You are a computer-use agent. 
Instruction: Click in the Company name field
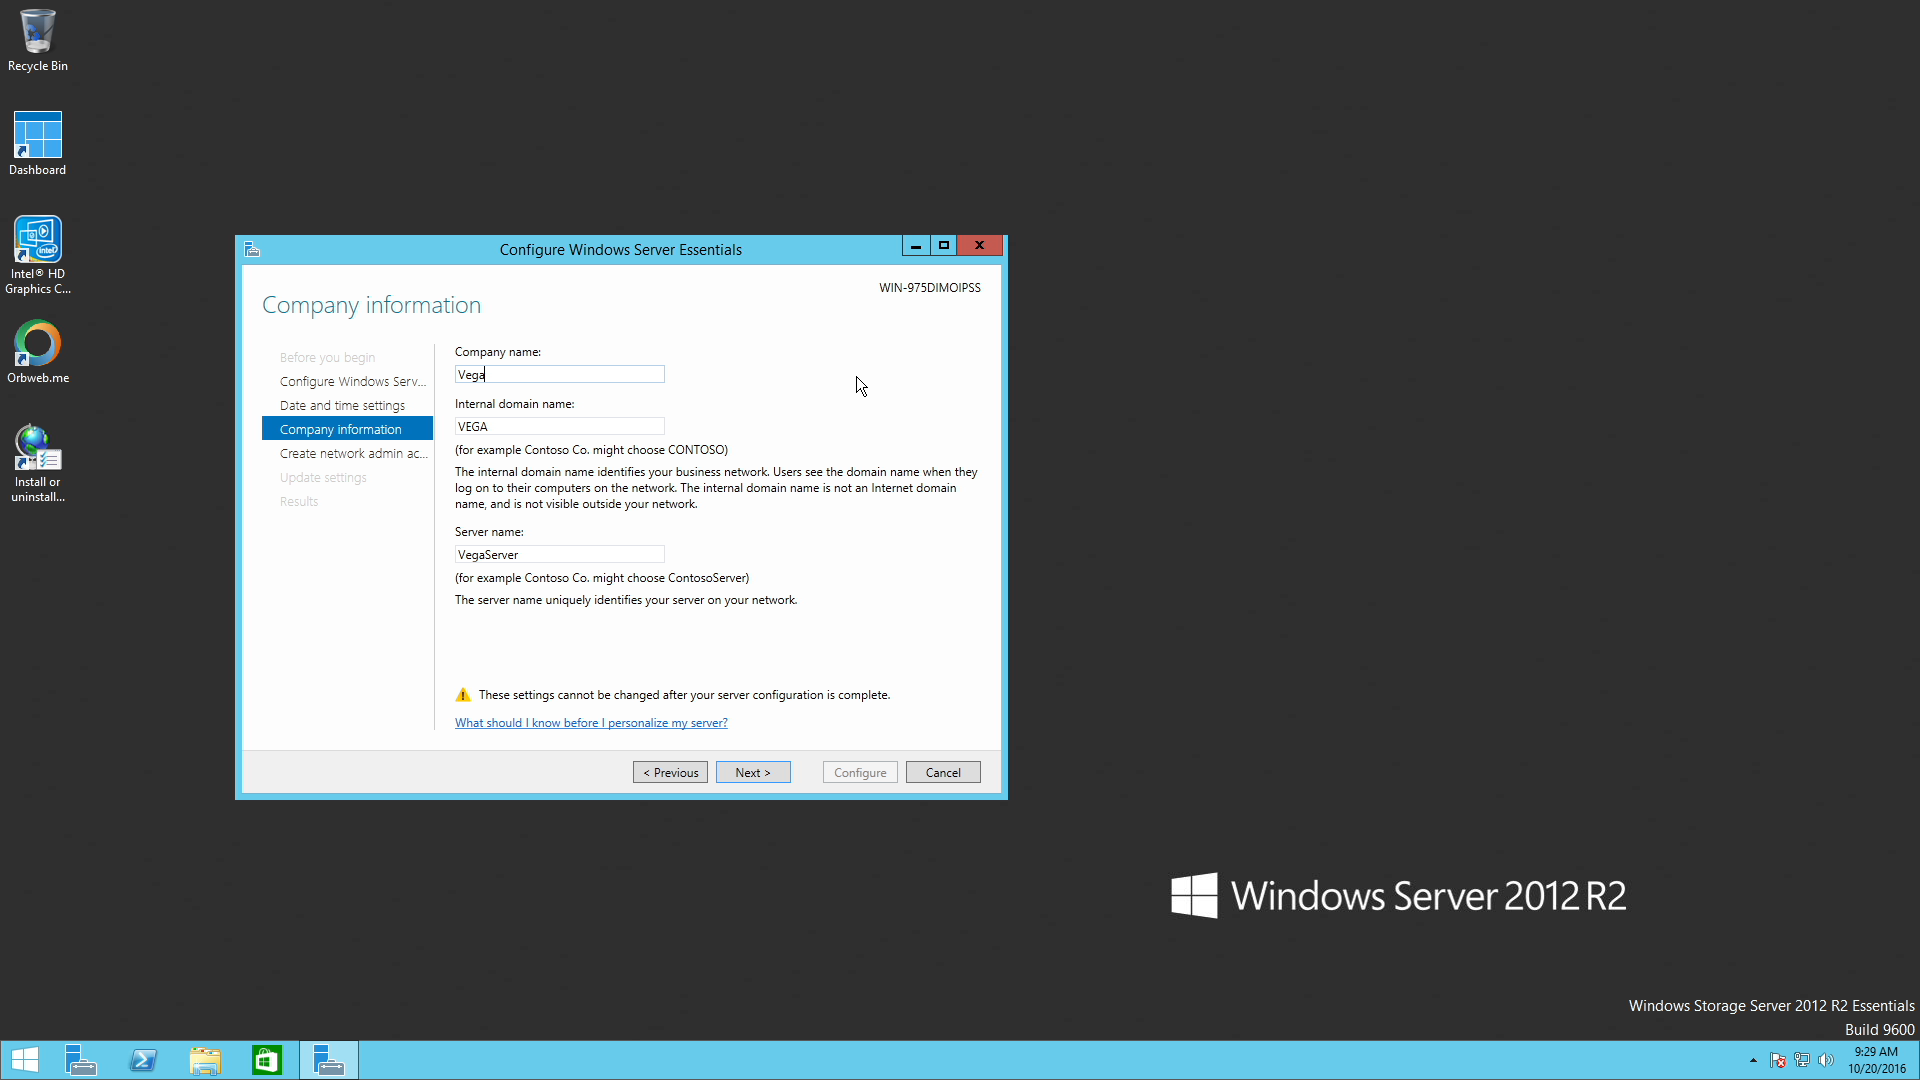[560, 374]
